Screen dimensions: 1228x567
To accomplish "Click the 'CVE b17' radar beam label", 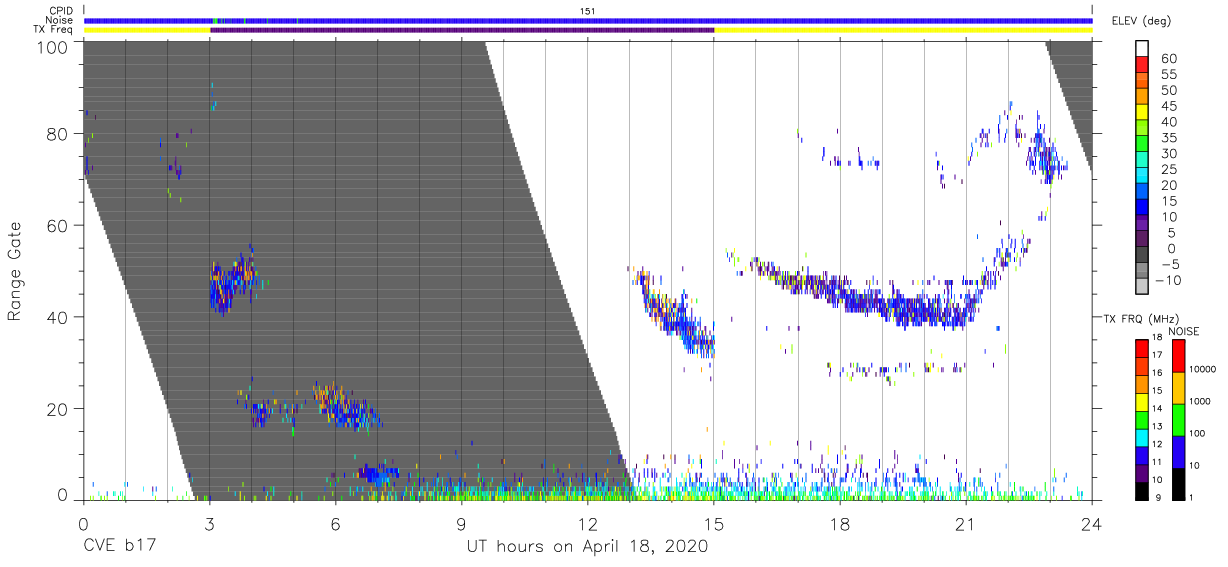I will point(118,547).
